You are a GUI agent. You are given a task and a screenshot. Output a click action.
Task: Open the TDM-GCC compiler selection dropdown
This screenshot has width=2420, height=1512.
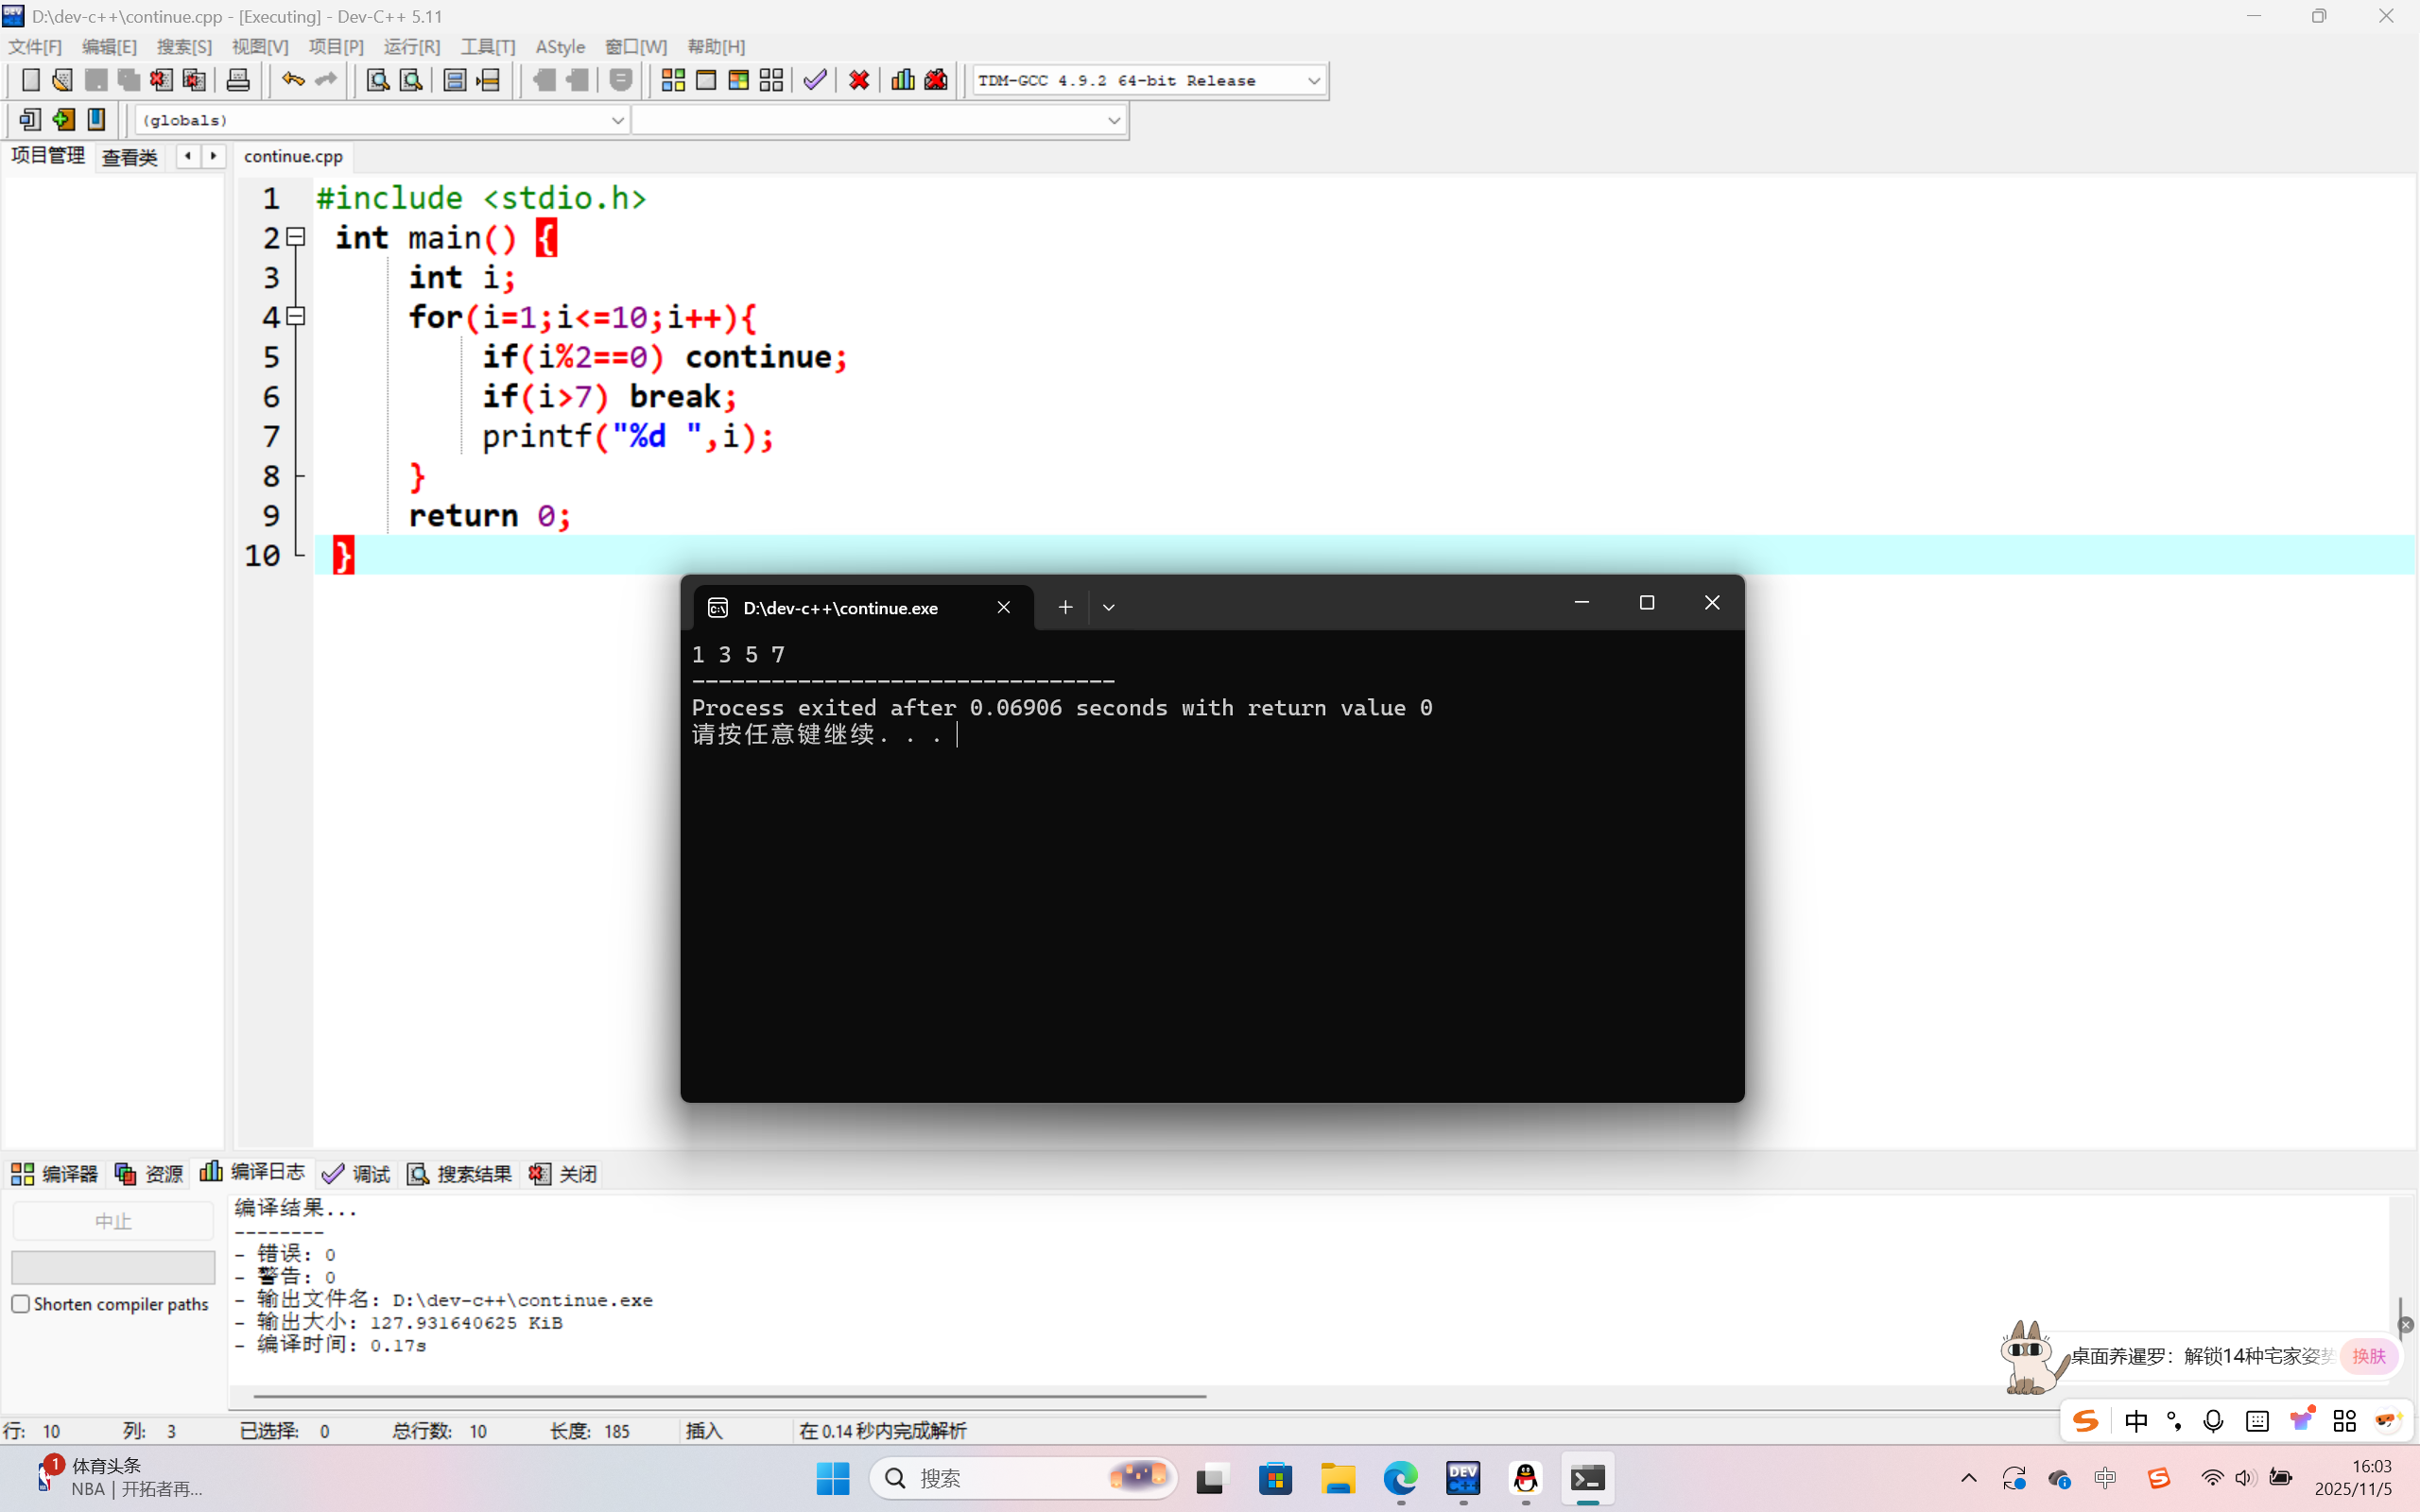point(1313,80)
